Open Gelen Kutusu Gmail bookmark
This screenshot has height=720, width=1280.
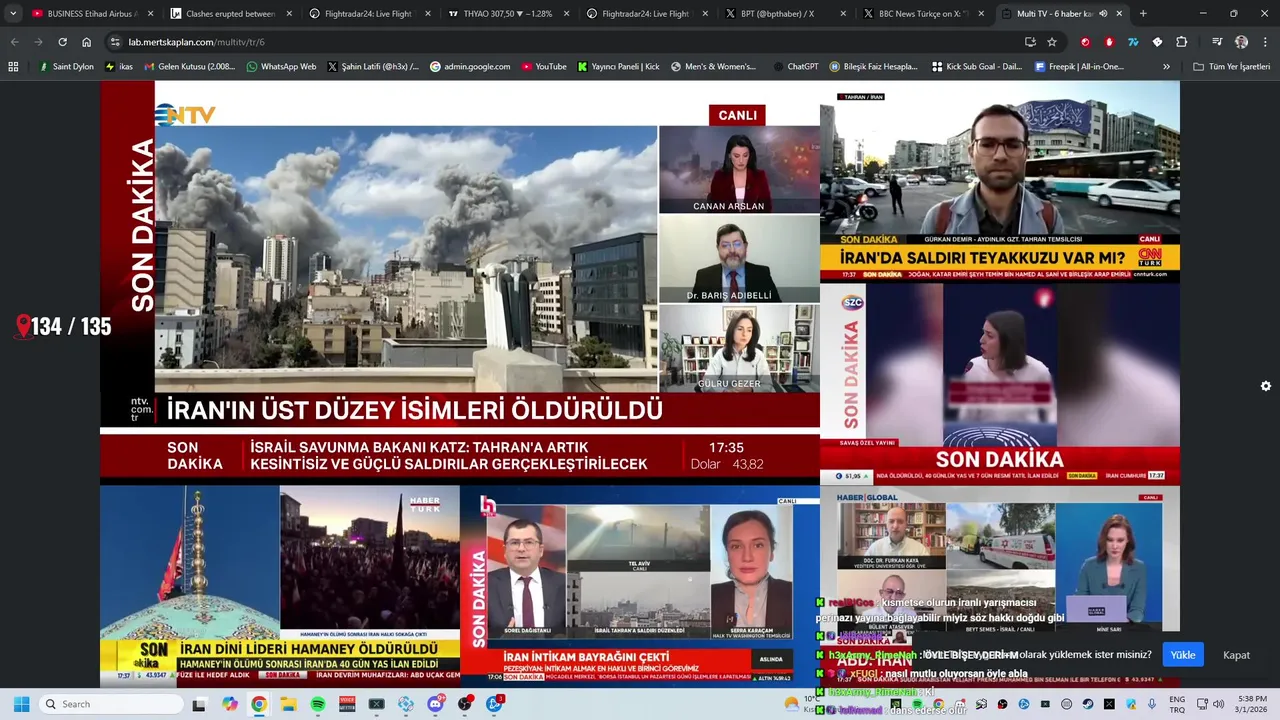[x=189, y=66]
